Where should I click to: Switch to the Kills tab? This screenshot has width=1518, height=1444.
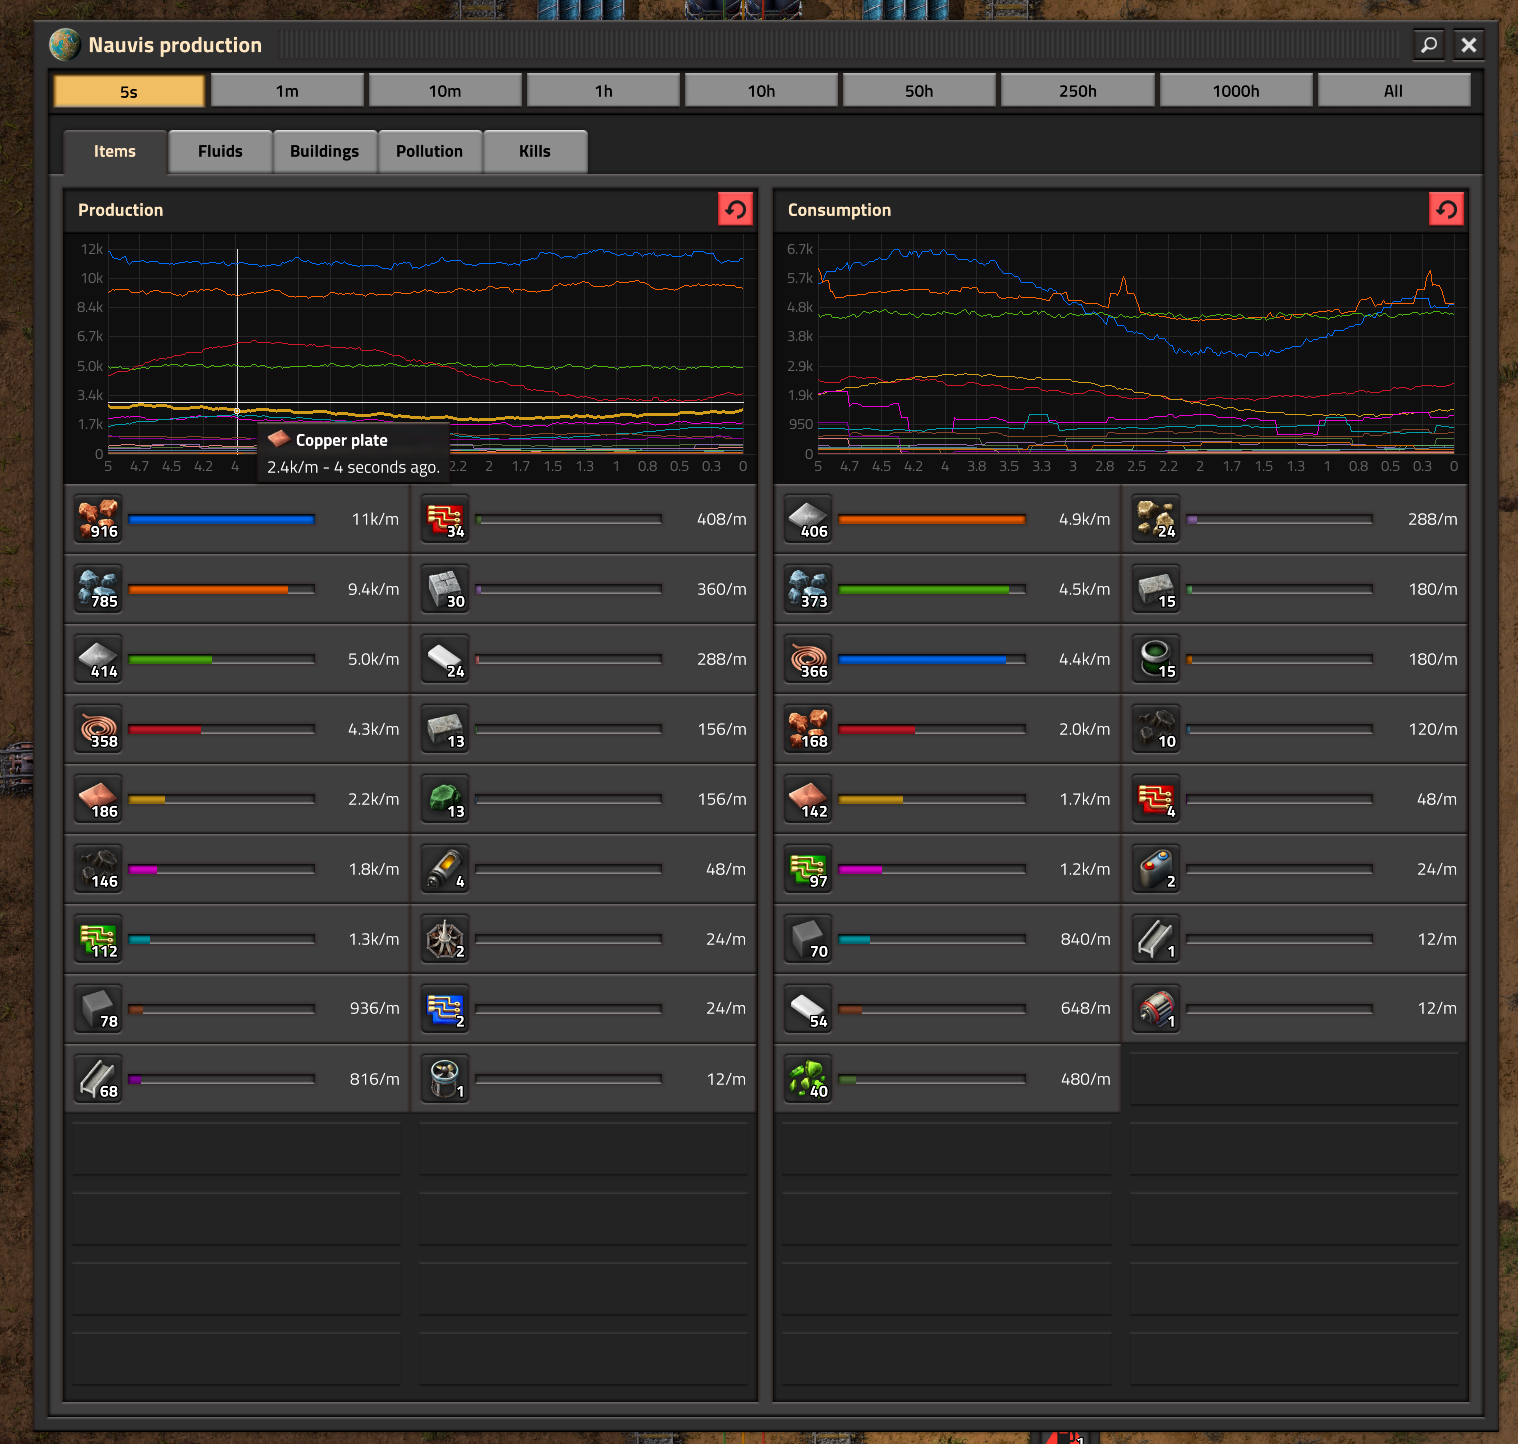[x=535, y=151]
